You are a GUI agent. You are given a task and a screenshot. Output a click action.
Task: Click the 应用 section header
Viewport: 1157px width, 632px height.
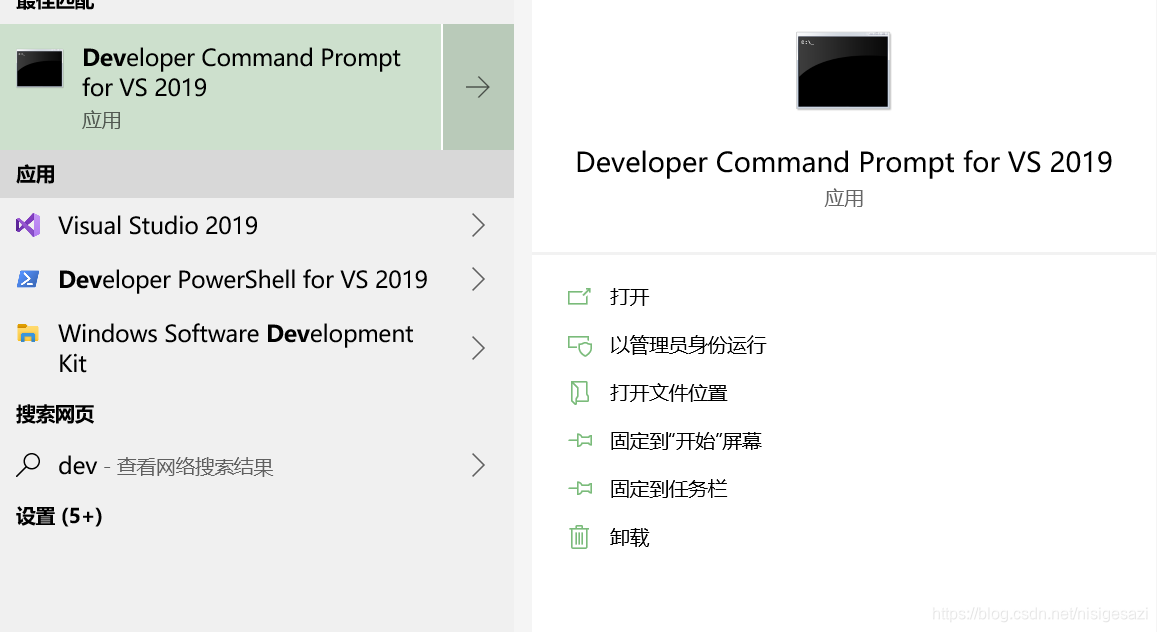coord(35,175)
